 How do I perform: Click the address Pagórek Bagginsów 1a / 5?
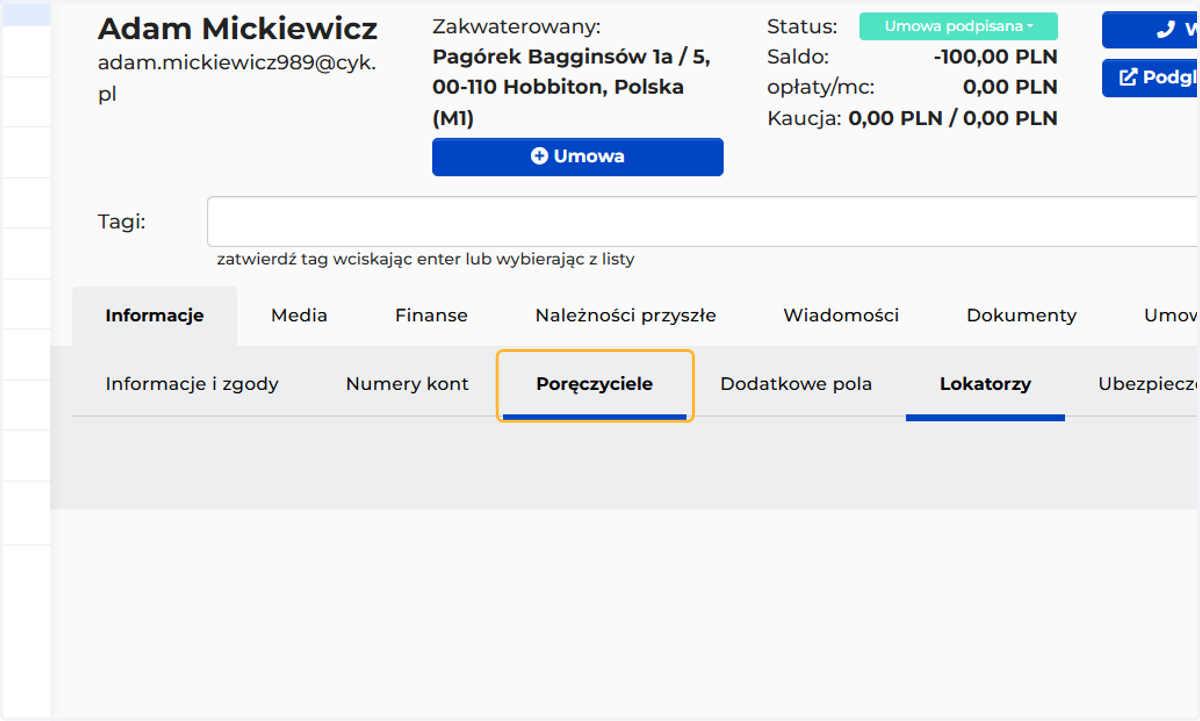point(571,57)
